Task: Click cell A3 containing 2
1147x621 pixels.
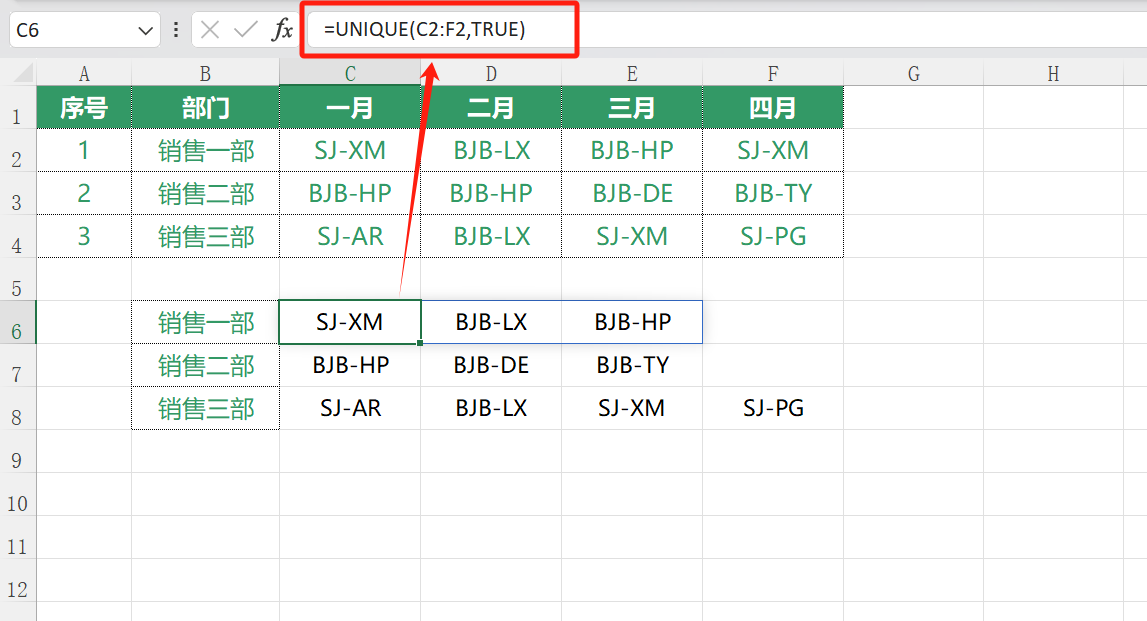Action: click(x=84, y=194)
